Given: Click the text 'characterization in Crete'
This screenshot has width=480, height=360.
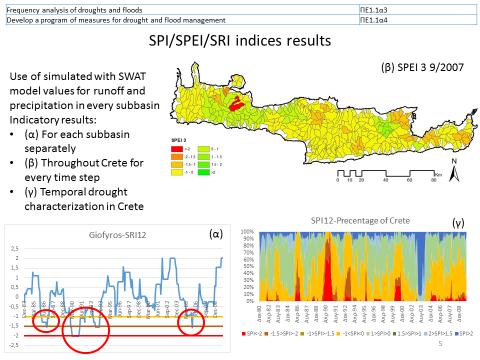Looking at the screenshot, I should coord(84,206).
